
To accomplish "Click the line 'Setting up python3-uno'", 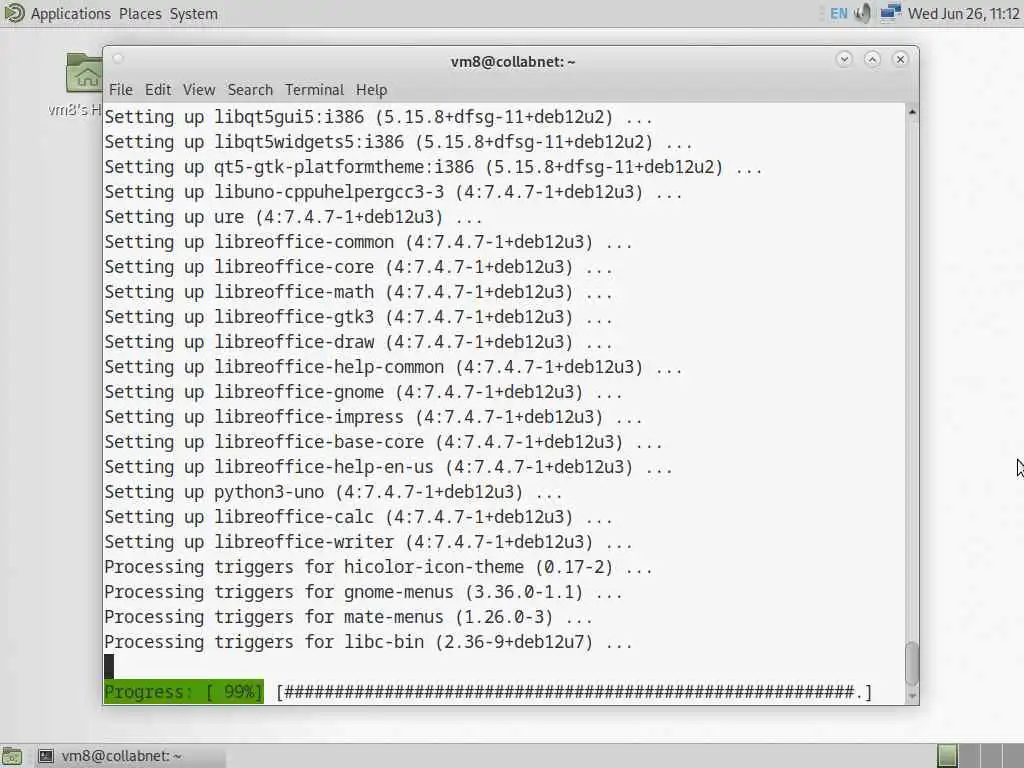I will 334,492.
